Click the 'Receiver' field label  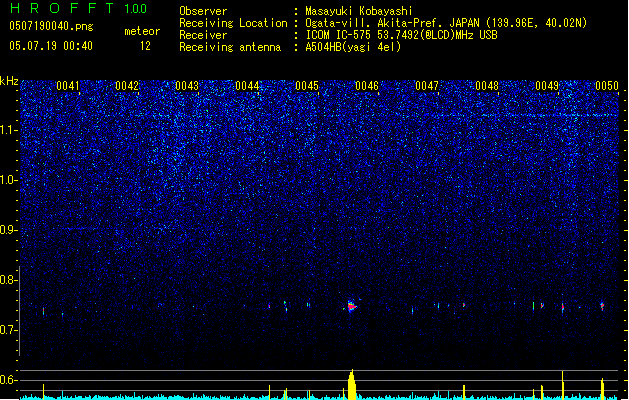[x=203, y=35]
